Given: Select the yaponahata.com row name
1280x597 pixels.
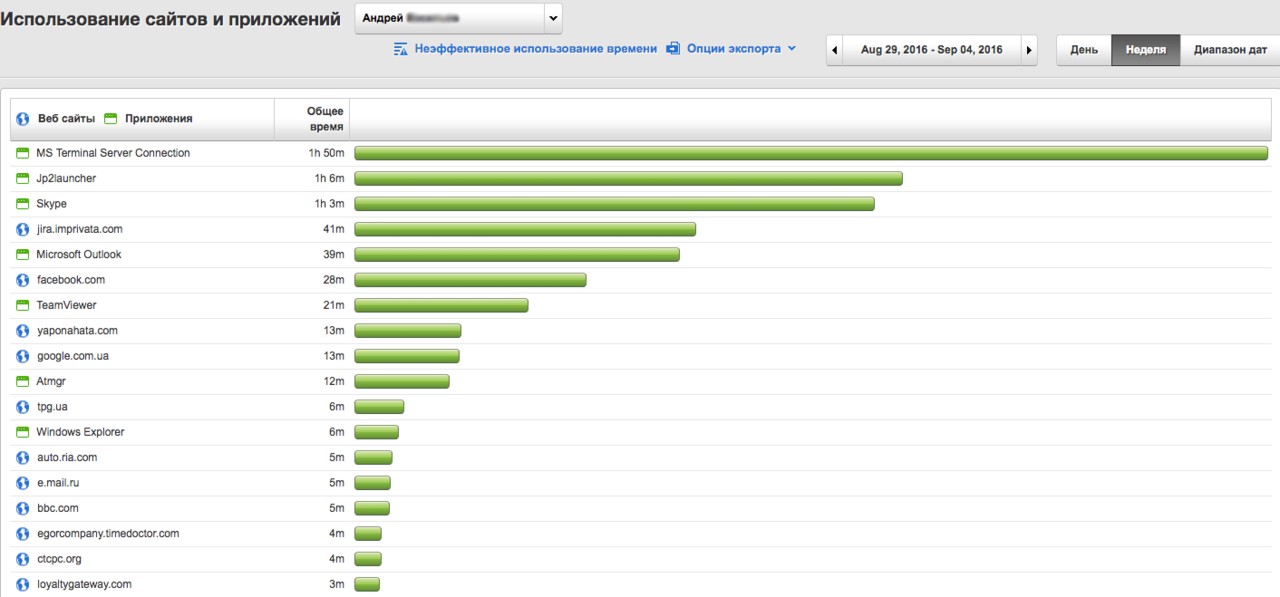Looking at the screenshot, I should [77, 331].
